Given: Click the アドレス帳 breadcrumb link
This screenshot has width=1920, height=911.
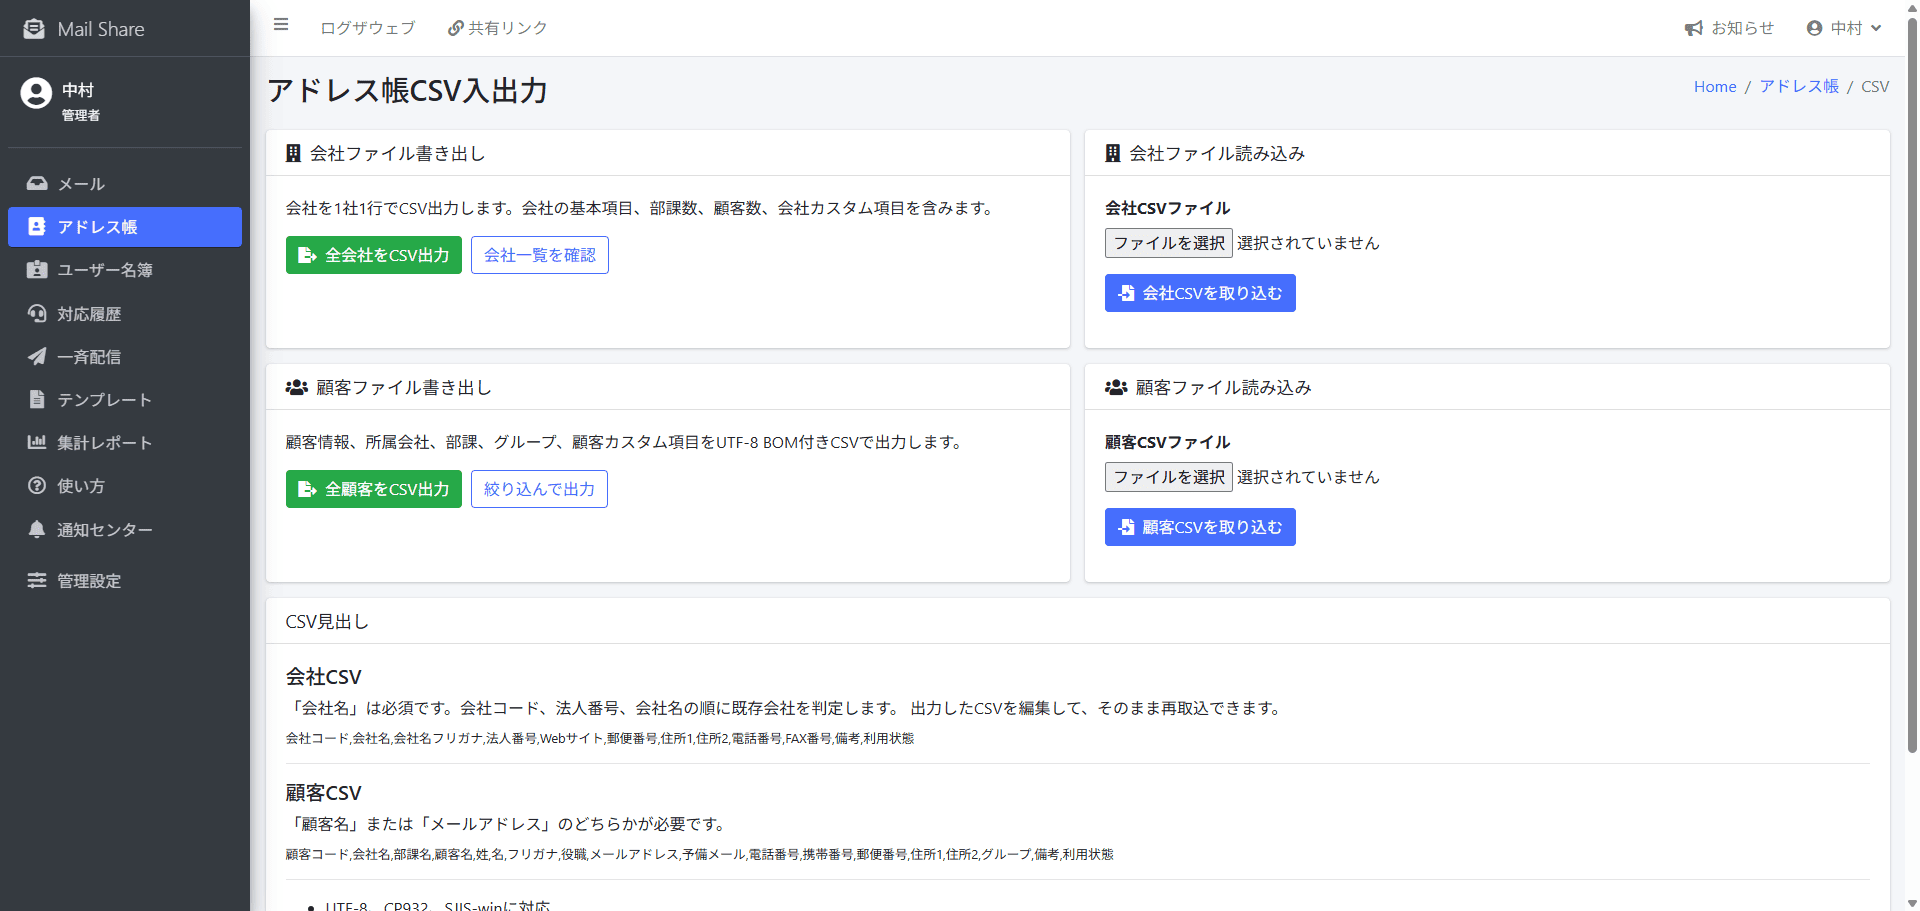Looking at the screenshot, I should pos(1799,87).
